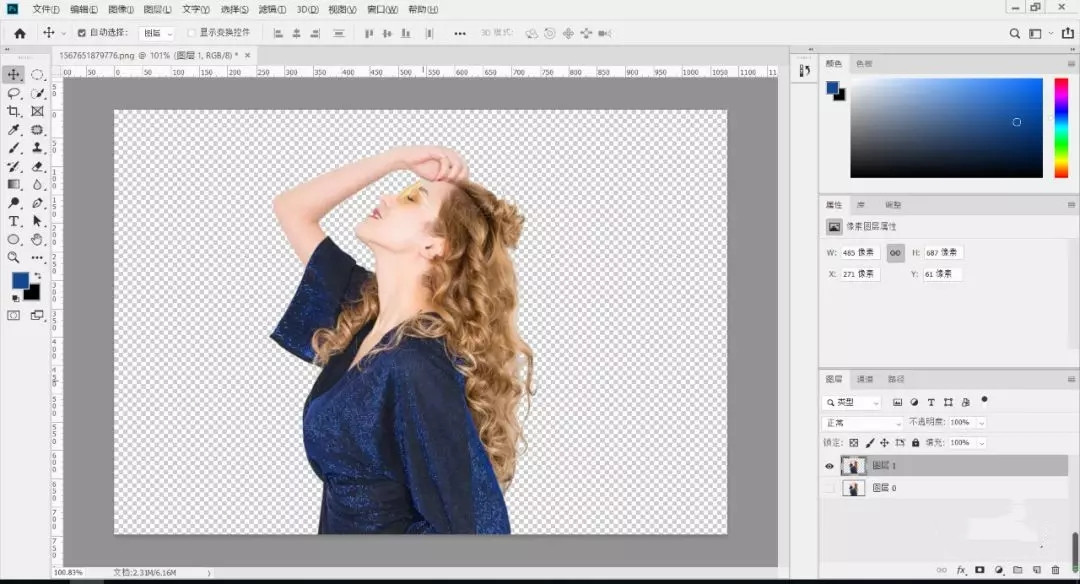Switch to the 通道 tab
The image size is (1080, 584).
[865, 379]
